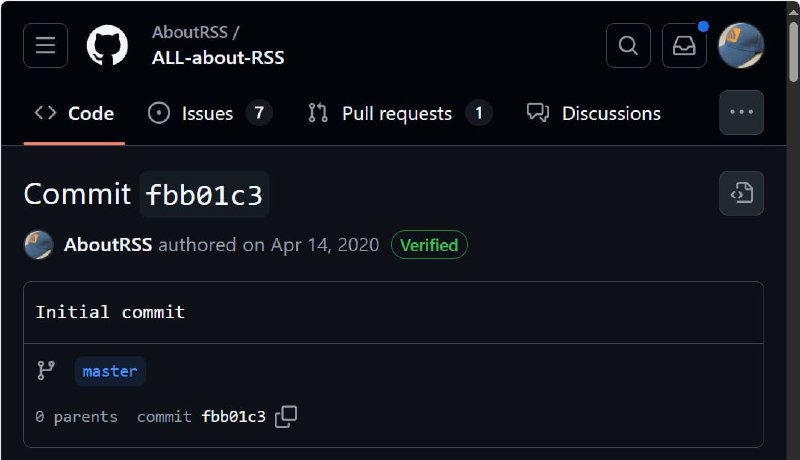Copy full commit SHA fbb01c3

pyautogui.click(x=286, y=417)
